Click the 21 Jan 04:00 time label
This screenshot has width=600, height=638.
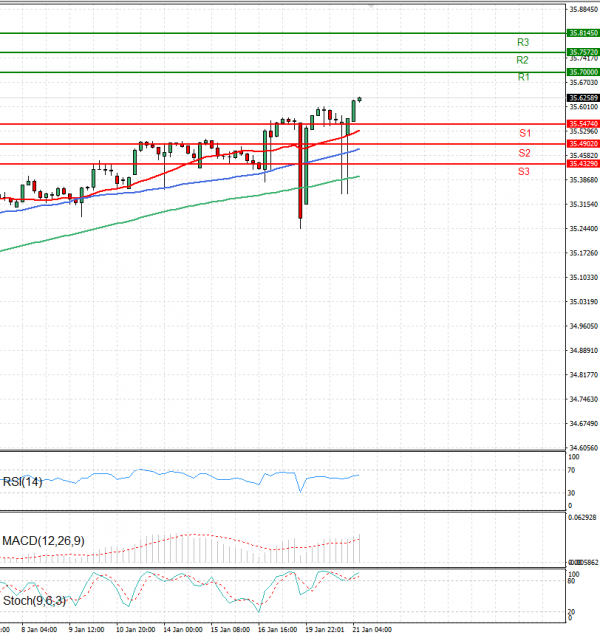point(372,629)
